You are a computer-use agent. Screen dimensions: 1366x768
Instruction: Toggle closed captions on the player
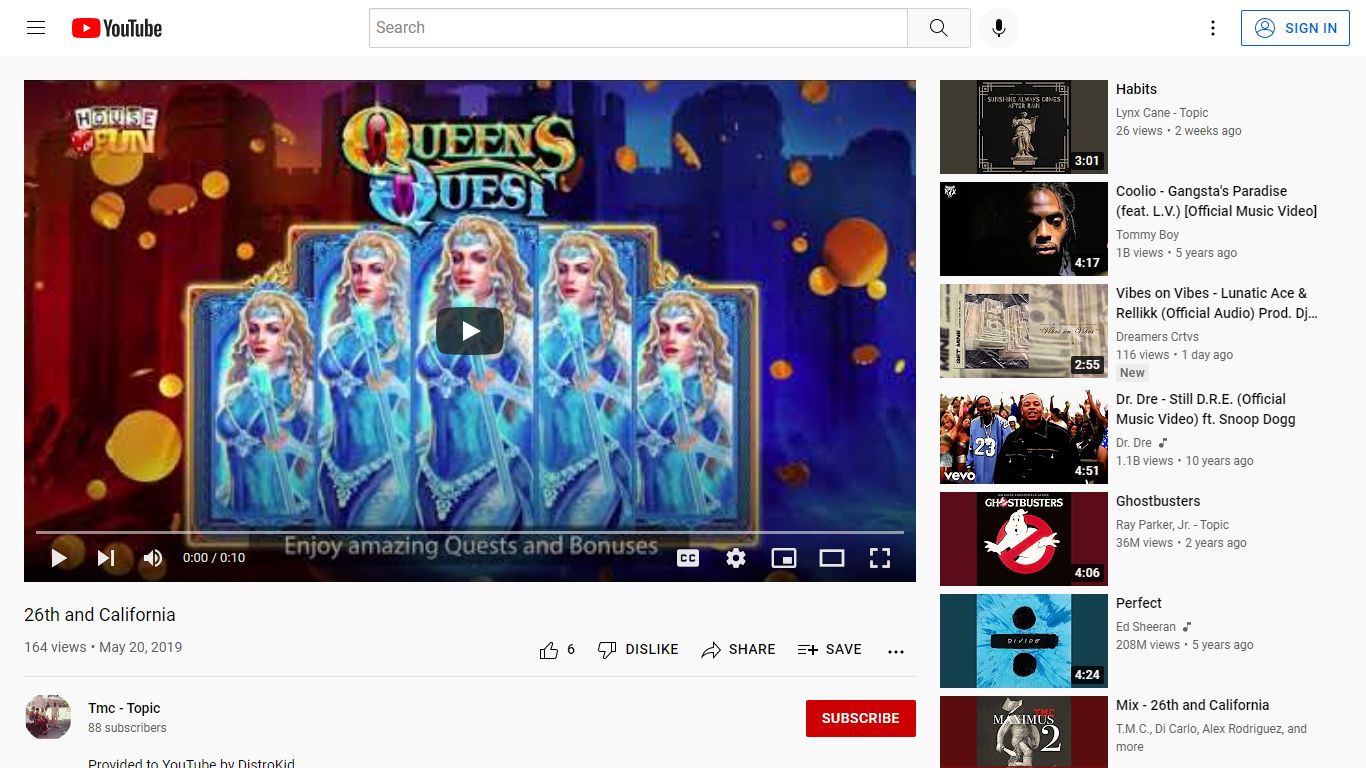coord(688,558)
